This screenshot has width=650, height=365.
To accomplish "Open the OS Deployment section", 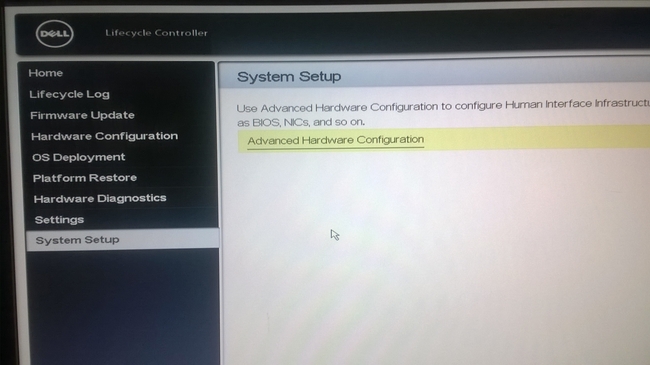I will click(79, 157).
